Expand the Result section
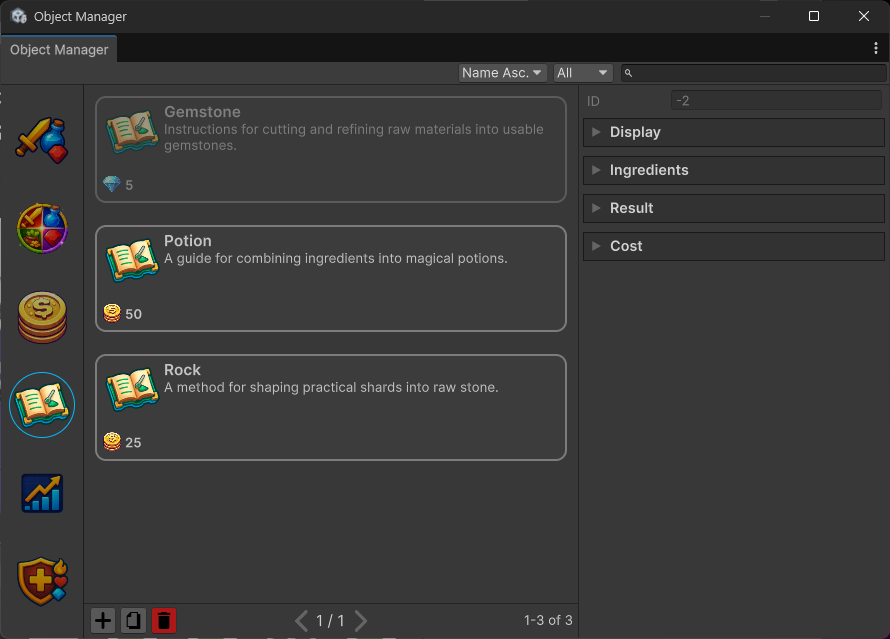This screenshot has width=890, height=639. [x=734, y=208]
